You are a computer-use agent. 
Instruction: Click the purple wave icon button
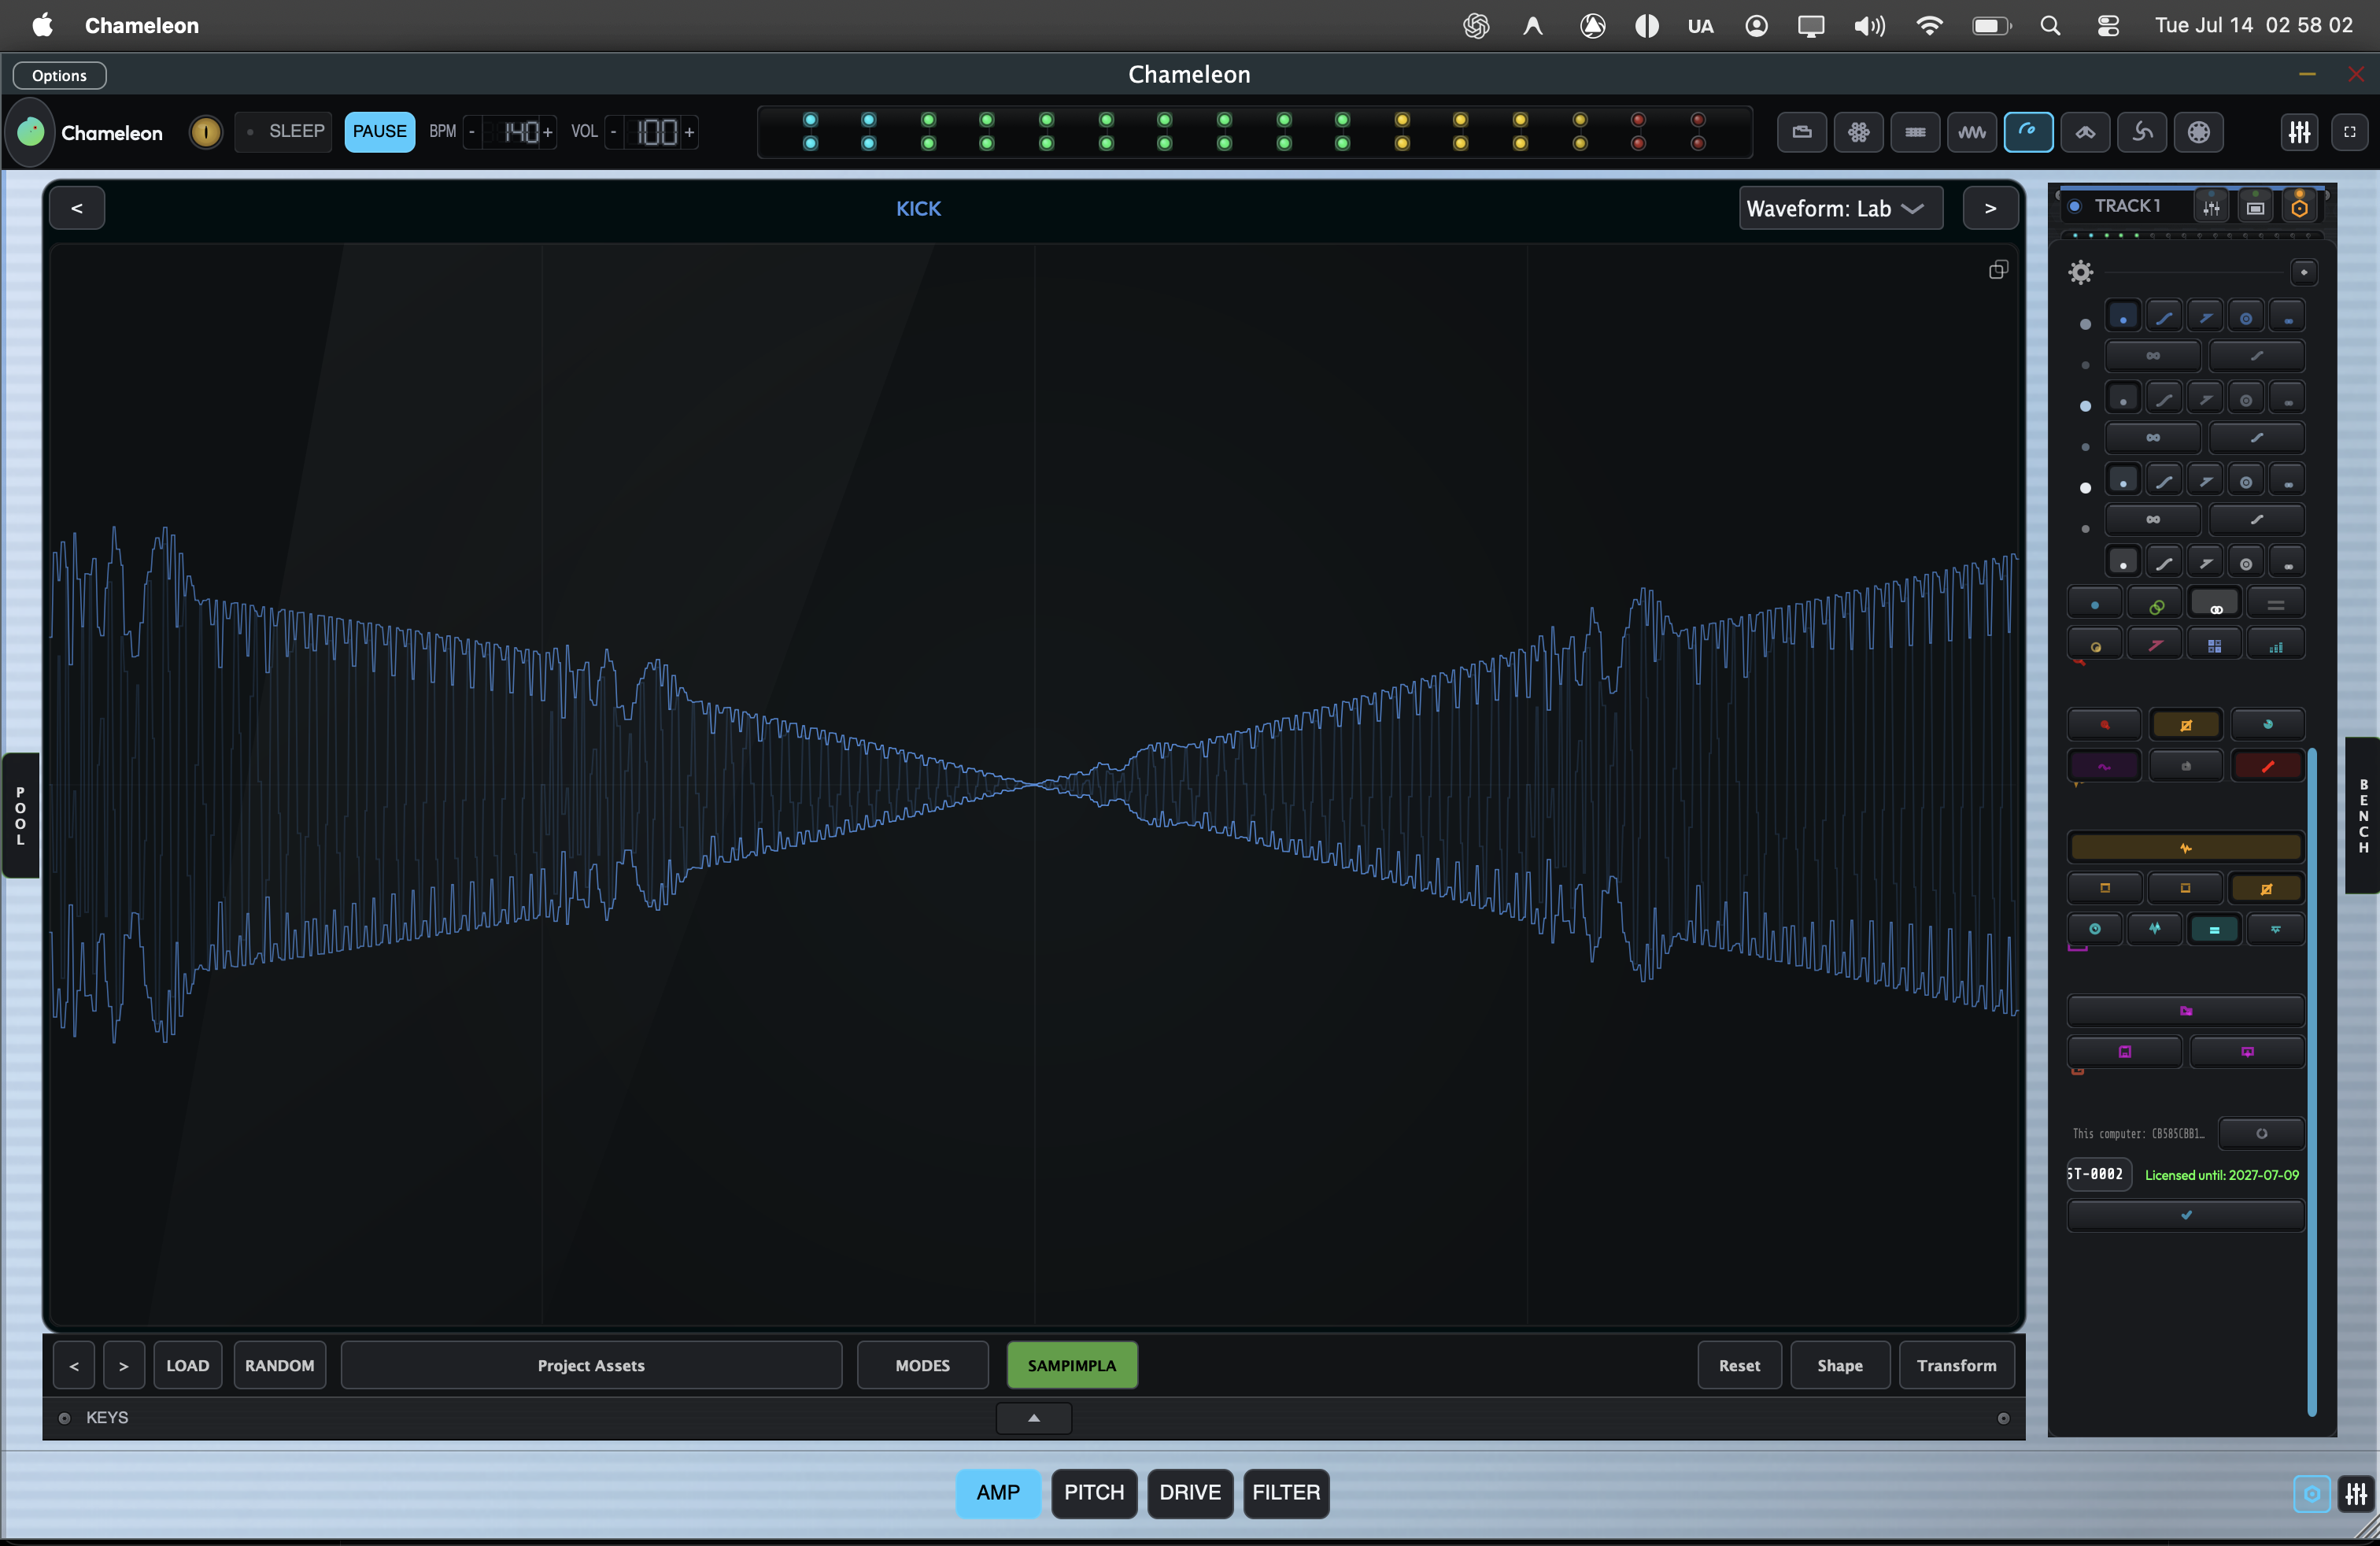pos(2104,766)
